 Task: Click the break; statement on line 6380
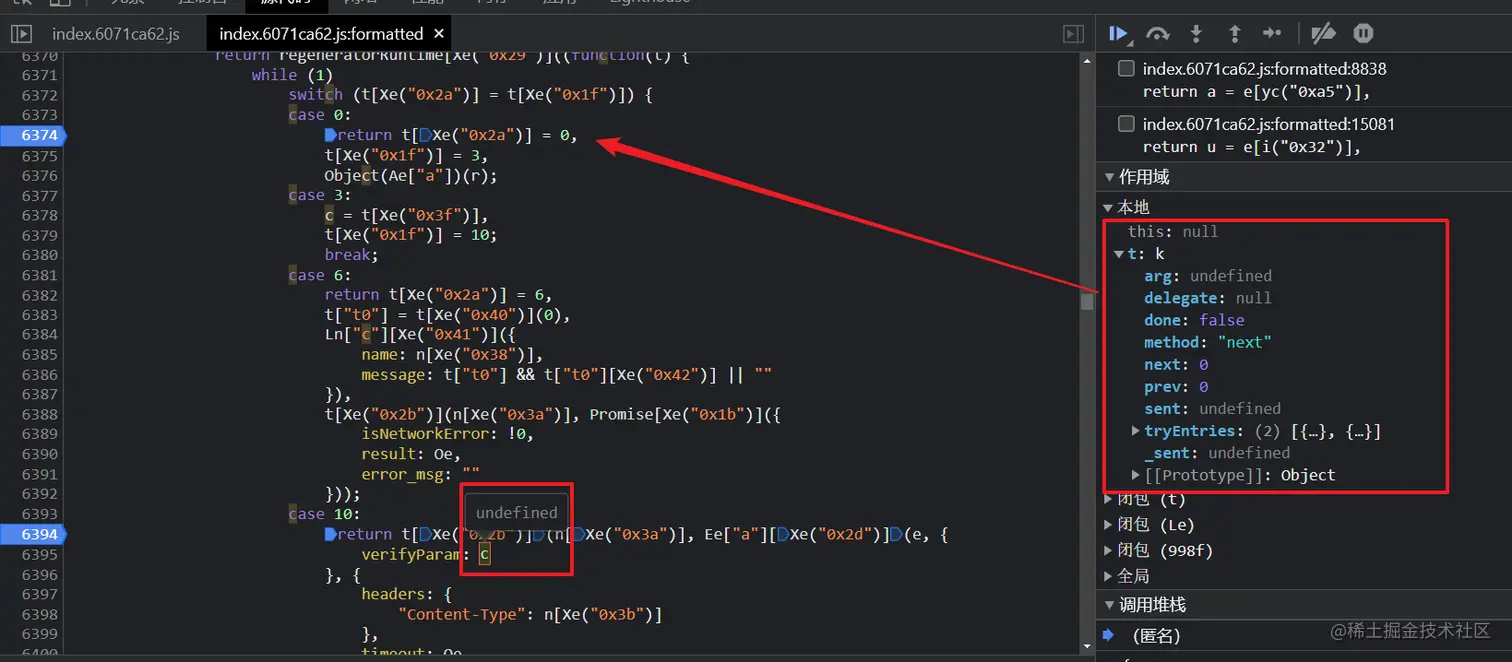point(351,255)
